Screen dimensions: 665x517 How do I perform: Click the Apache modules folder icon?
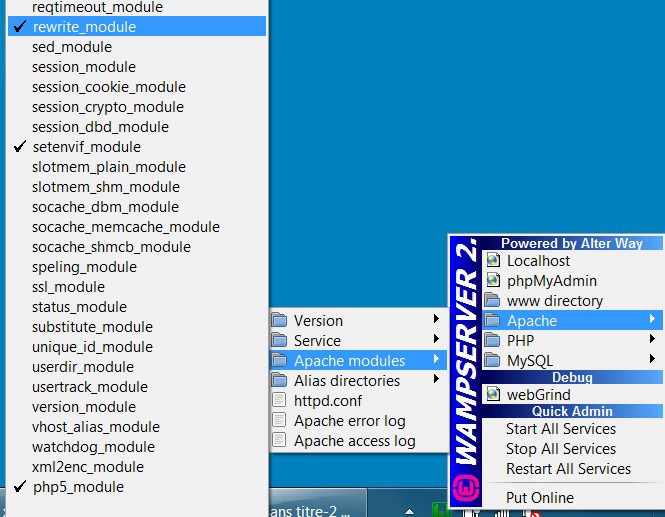coord(279,360)
